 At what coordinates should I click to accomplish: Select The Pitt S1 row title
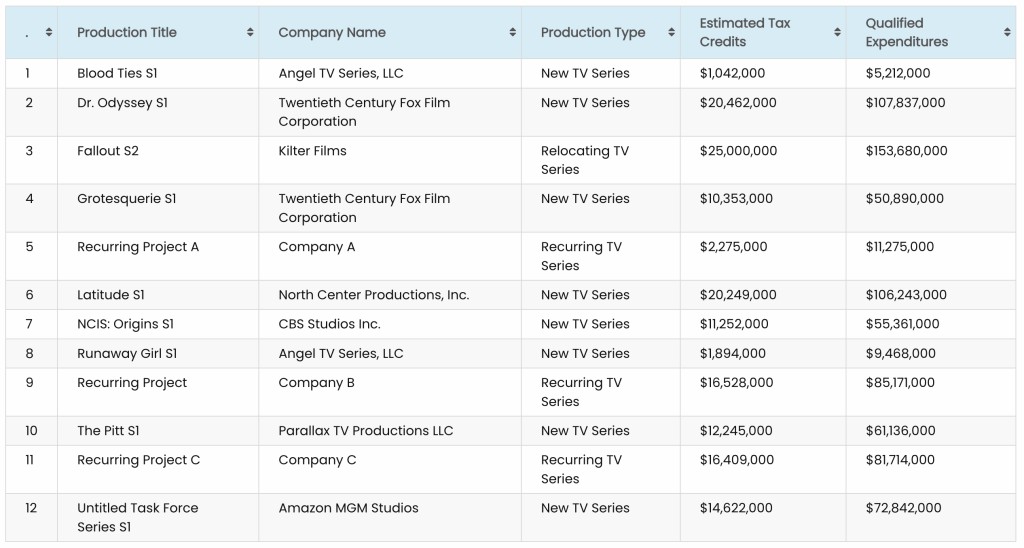point(108,431)
